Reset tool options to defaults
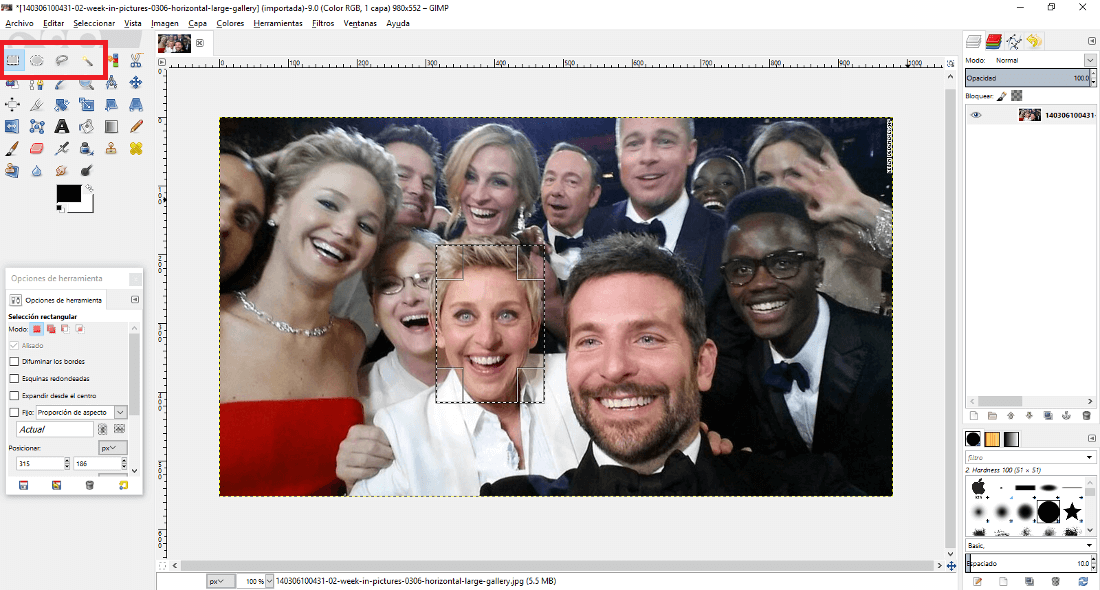 pyautogui.click(x=123, y=485)
